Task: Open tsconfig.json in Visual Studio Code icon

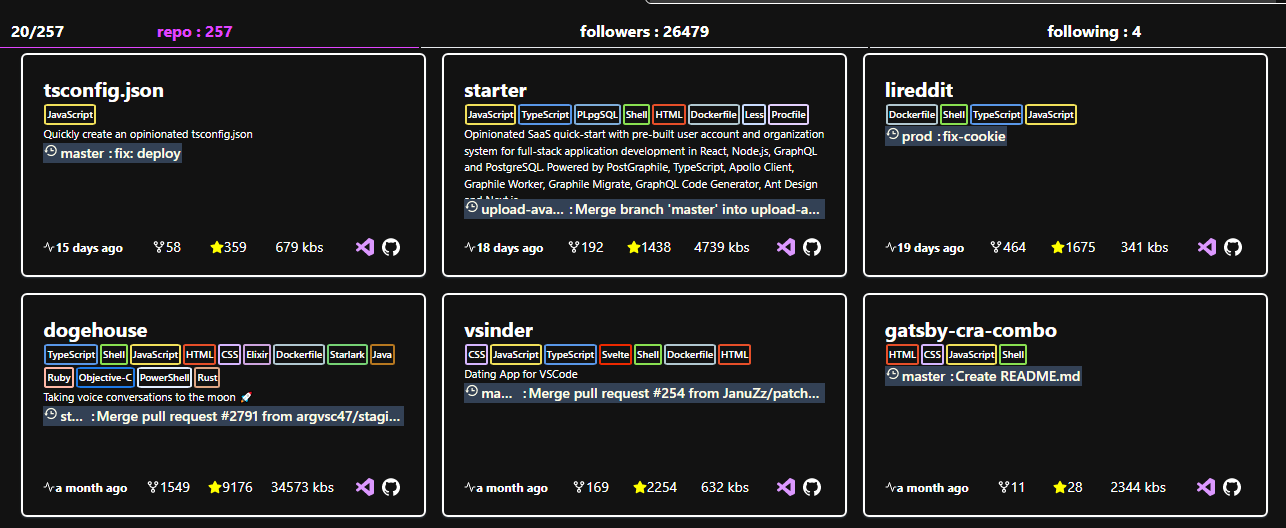Action: pyautogui.click(x=365, y=247)
